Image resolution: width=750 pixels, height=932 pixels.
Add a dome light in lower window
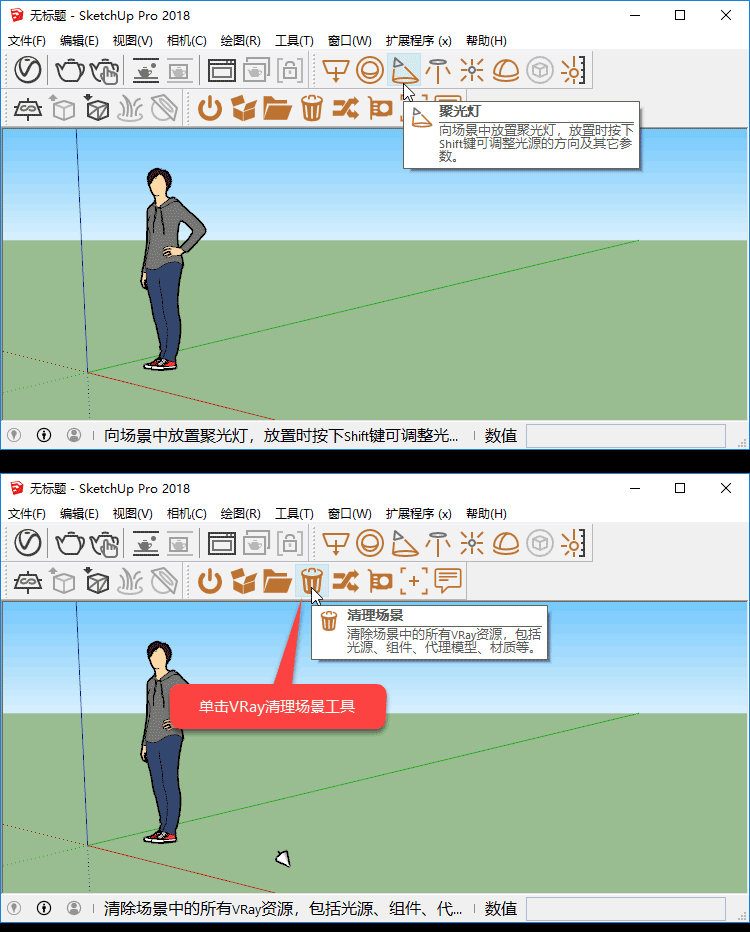(506, 544)
